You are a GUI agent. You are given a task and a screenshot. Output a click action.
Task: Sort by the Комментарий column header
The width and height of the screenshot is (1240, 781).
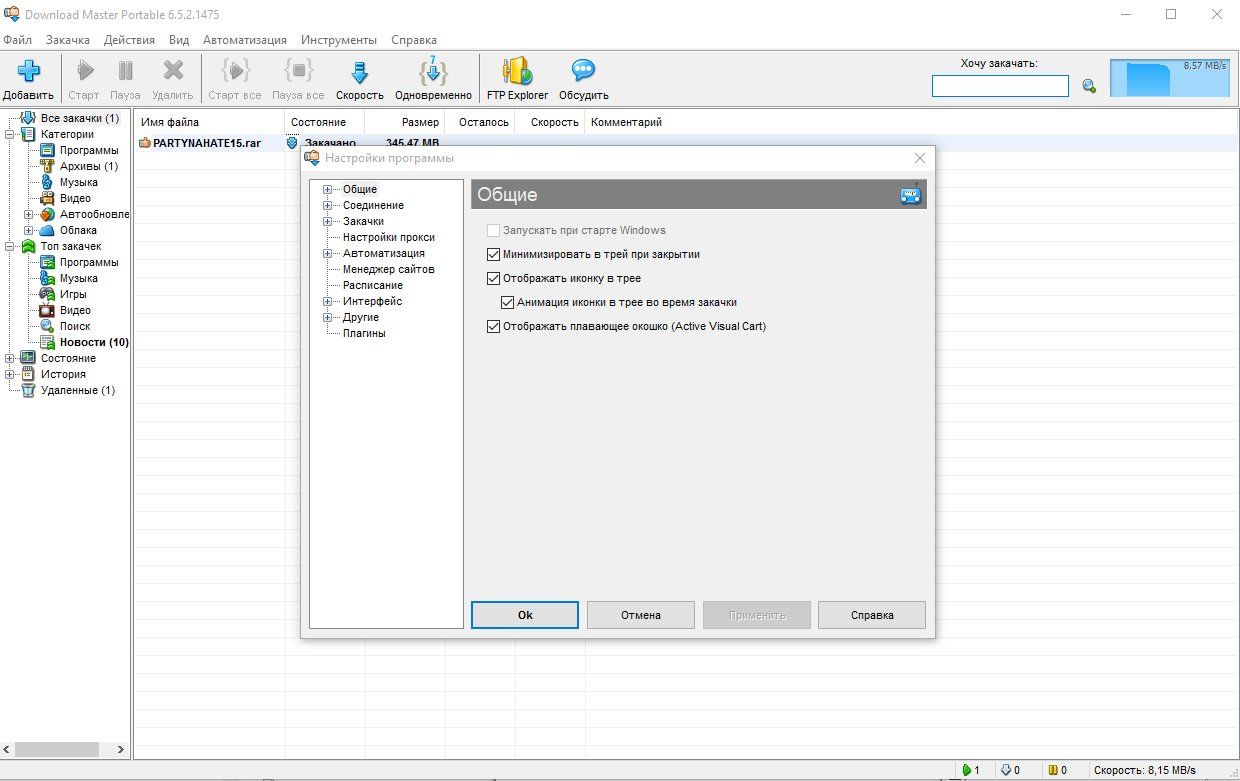626,122
